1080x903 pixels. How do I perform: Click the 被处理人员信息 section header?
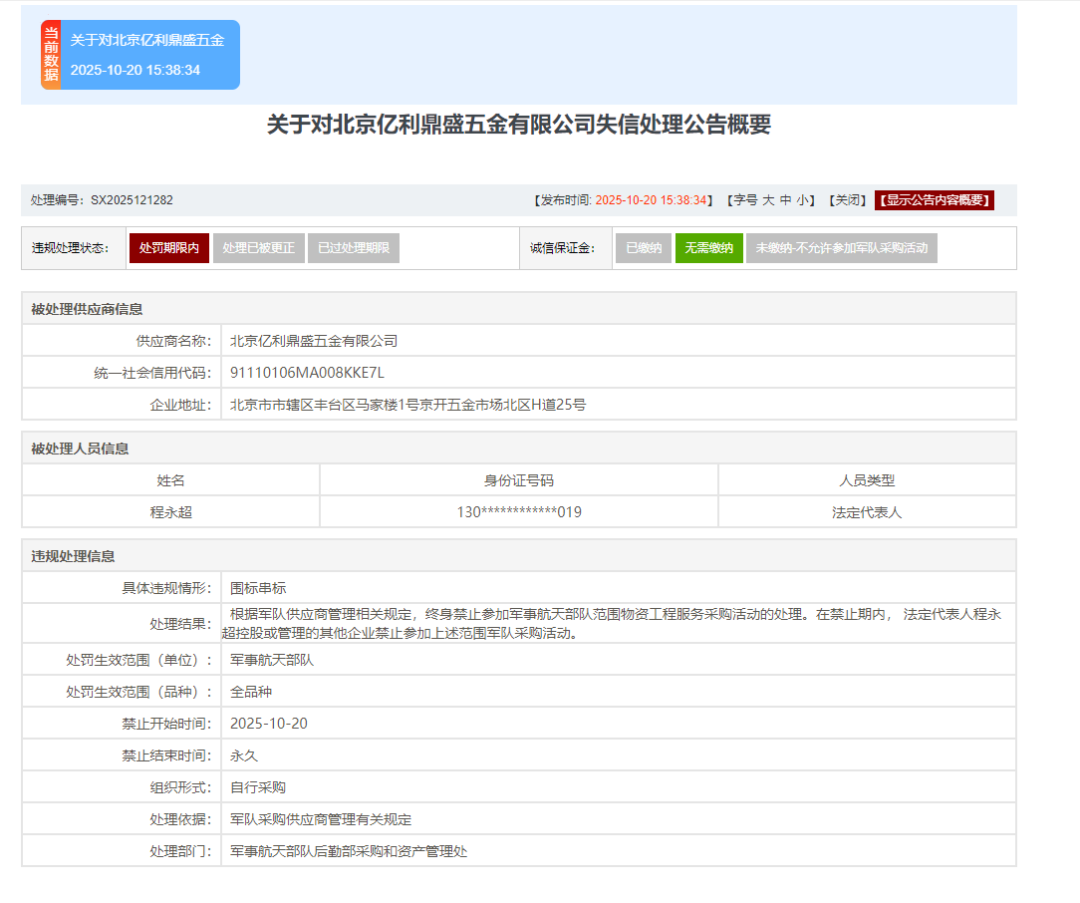80,449
